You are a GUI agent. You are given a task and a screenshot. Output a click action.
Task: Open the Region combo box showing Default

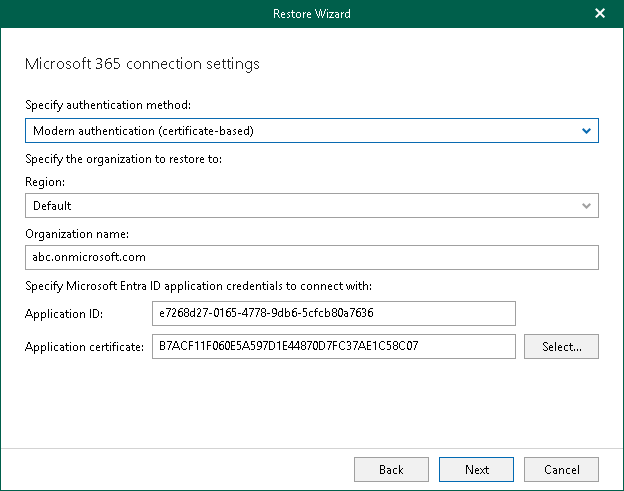coord(300,206)
